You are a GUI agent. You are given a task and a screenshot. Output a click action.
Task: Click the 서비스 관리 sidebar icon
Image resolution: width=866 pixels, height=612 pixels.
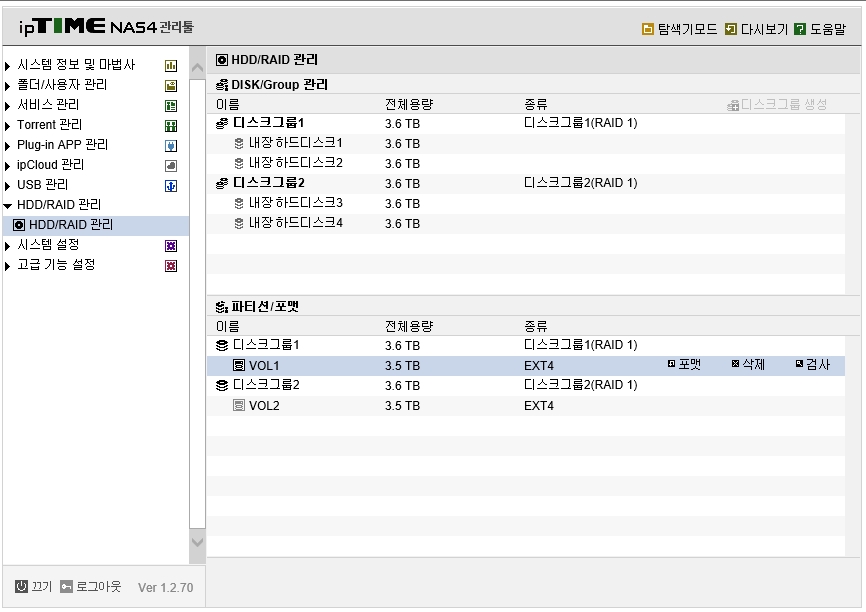pyautogui.click(x=171, y=105)
